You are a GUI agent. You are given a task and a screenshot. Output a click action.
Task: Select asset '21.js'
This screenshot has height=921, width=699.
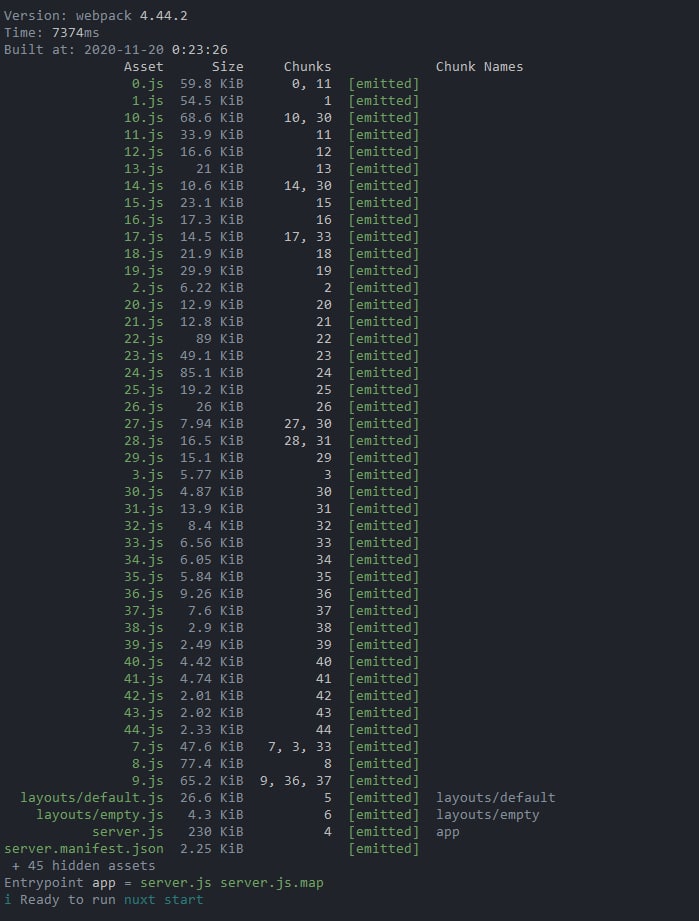[143, 322]
